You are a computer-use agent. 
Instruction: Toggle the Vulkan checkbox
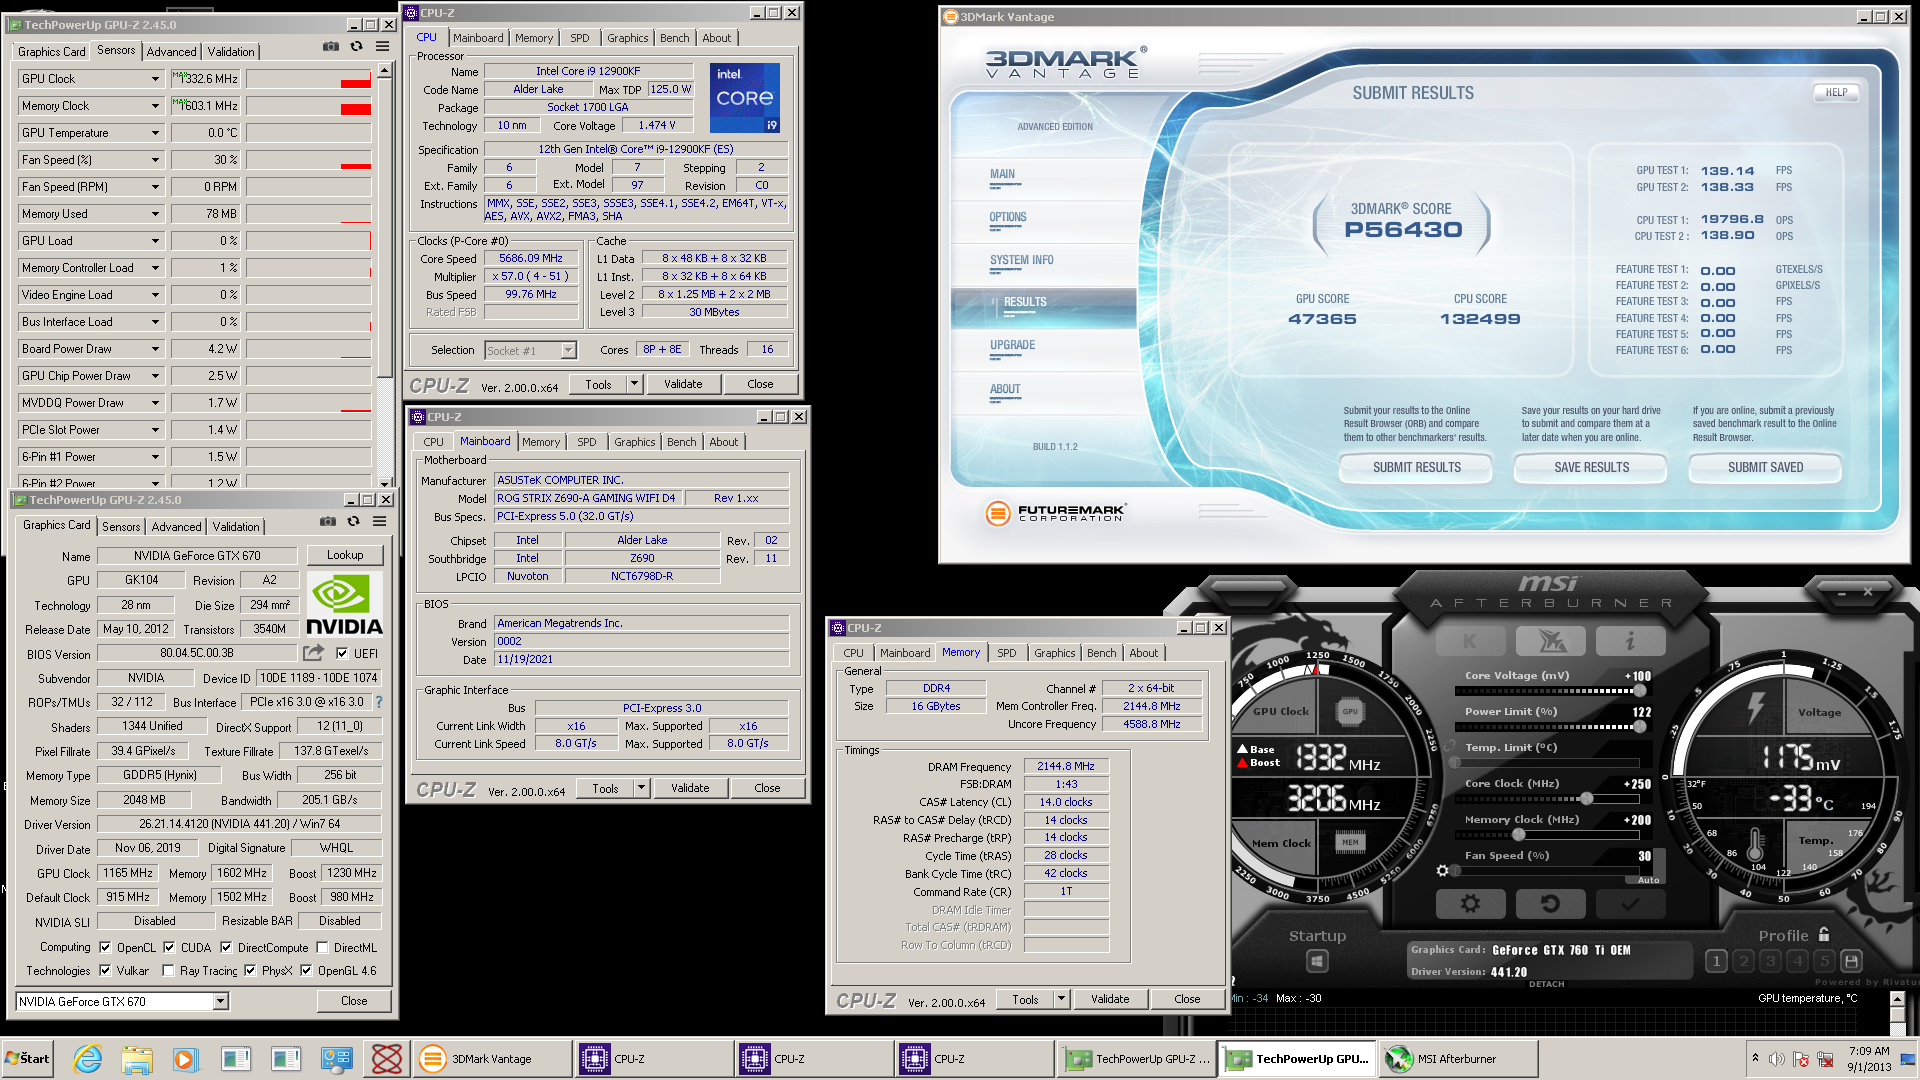pos(105,970)
